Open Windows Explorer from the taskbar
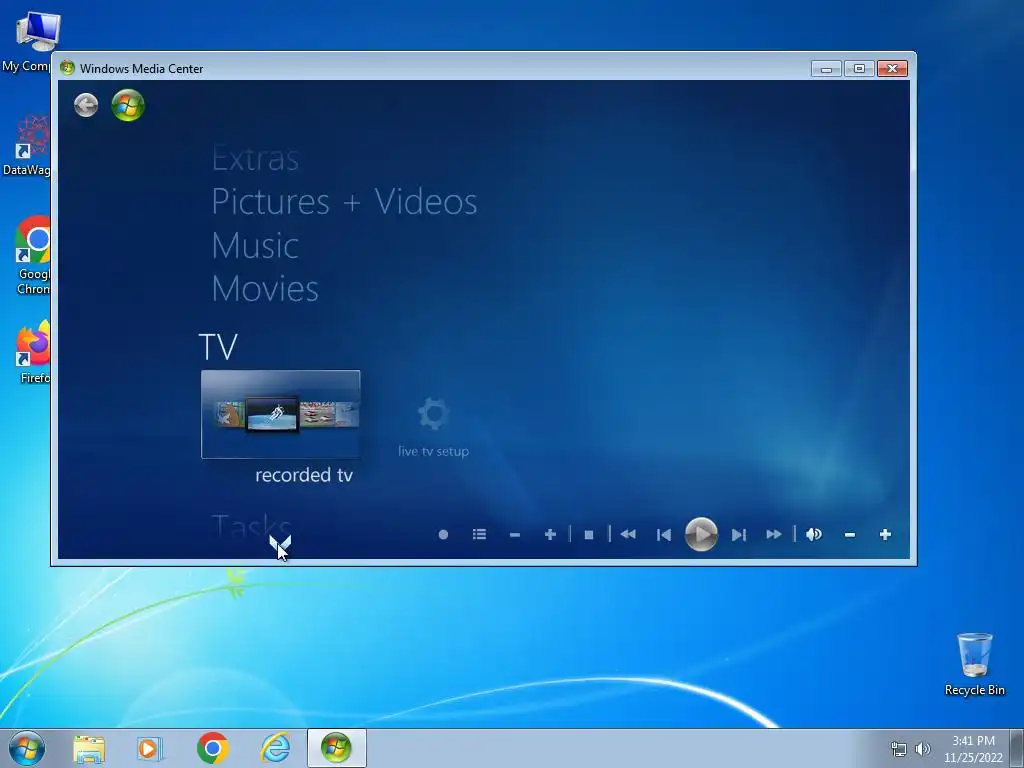This screenshot has width=1024, height=768. tap(89, 749)
